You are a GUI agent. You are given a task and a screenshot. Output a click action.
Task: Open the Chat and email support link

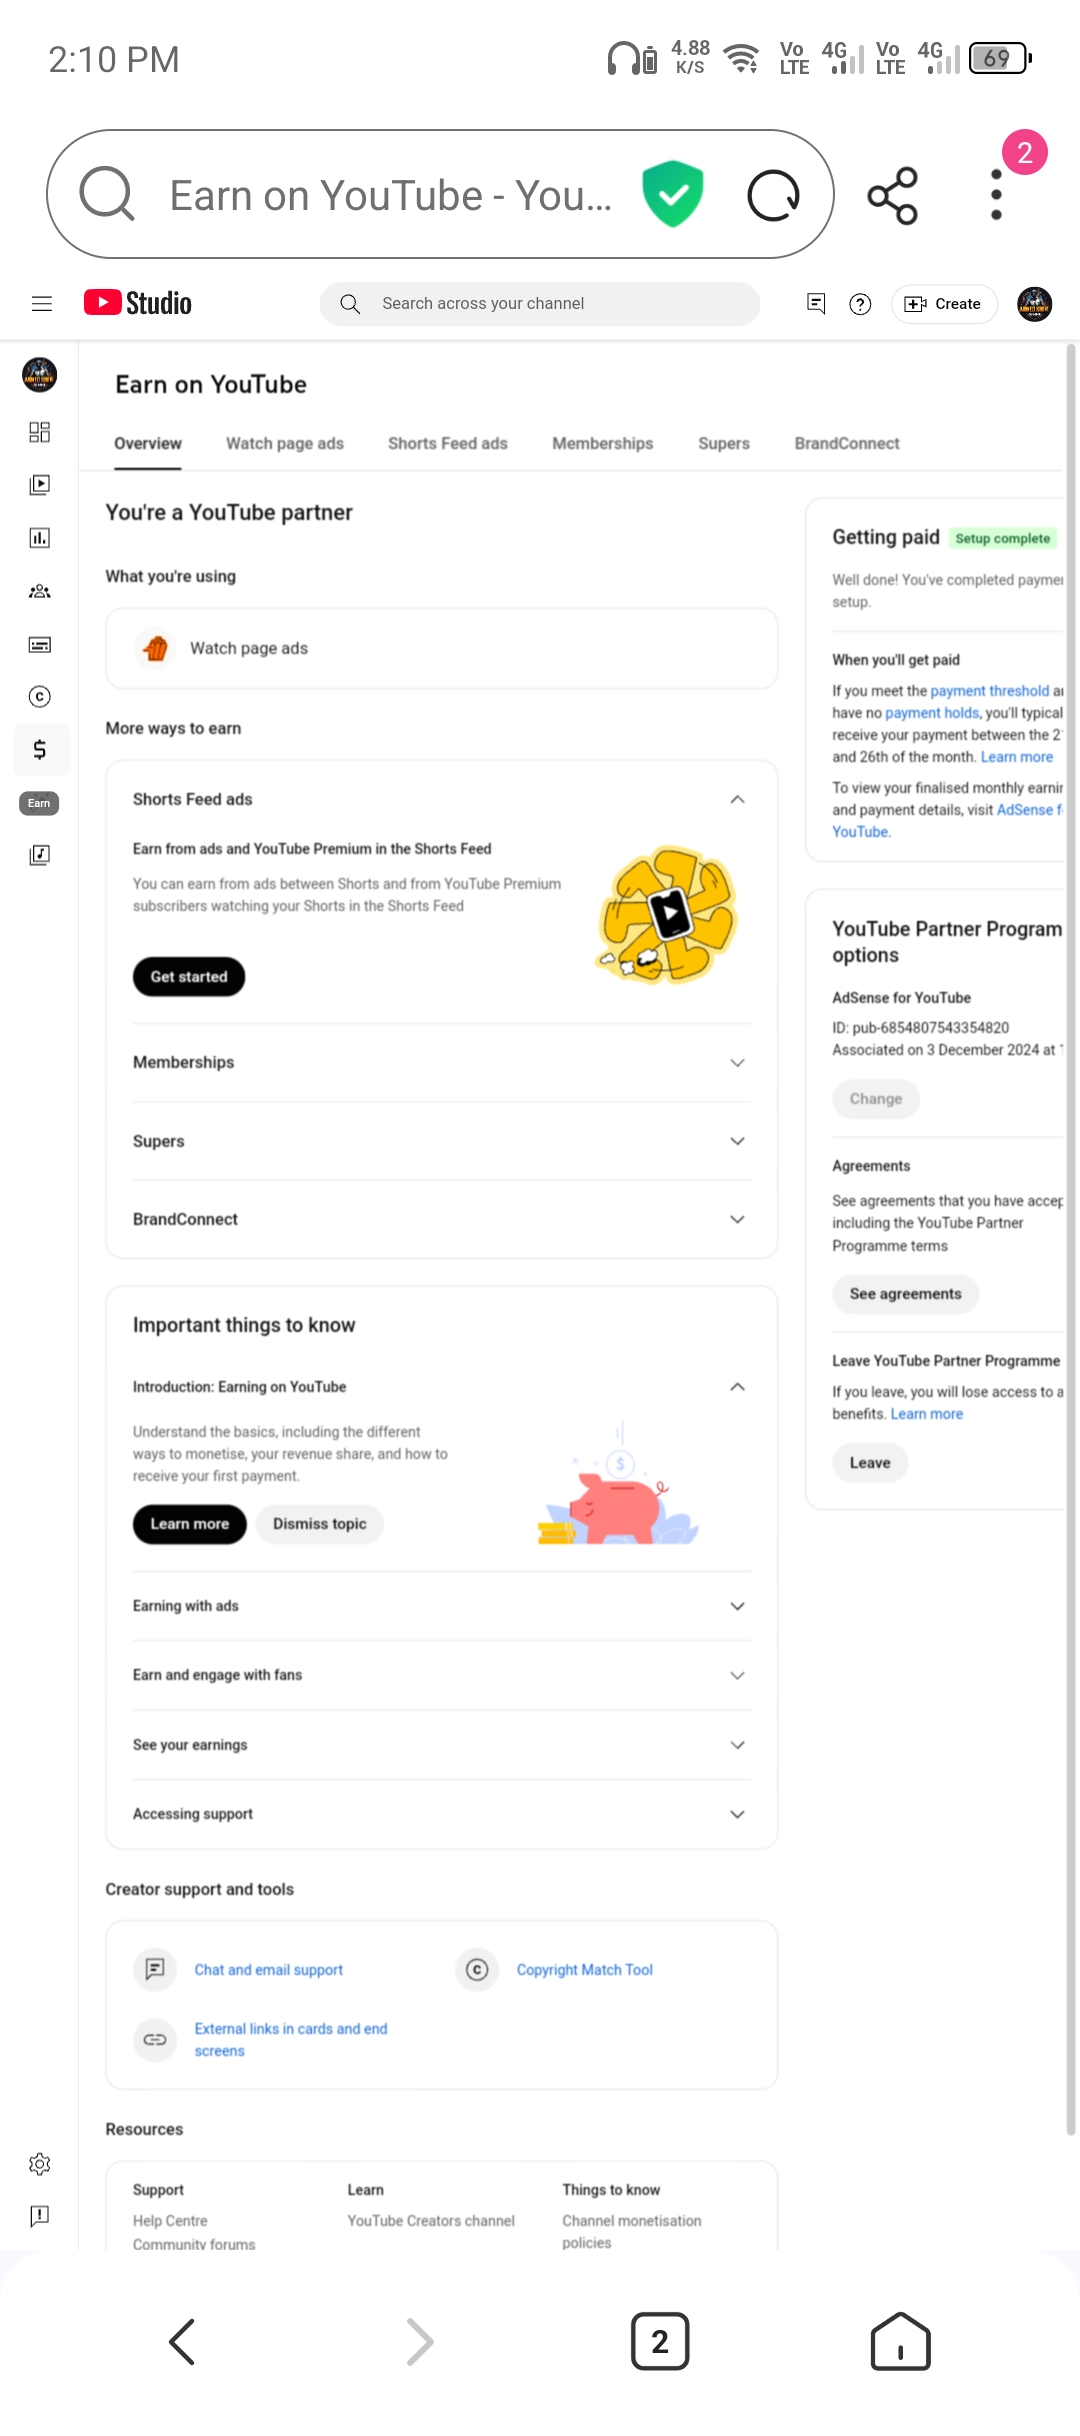268,1969
